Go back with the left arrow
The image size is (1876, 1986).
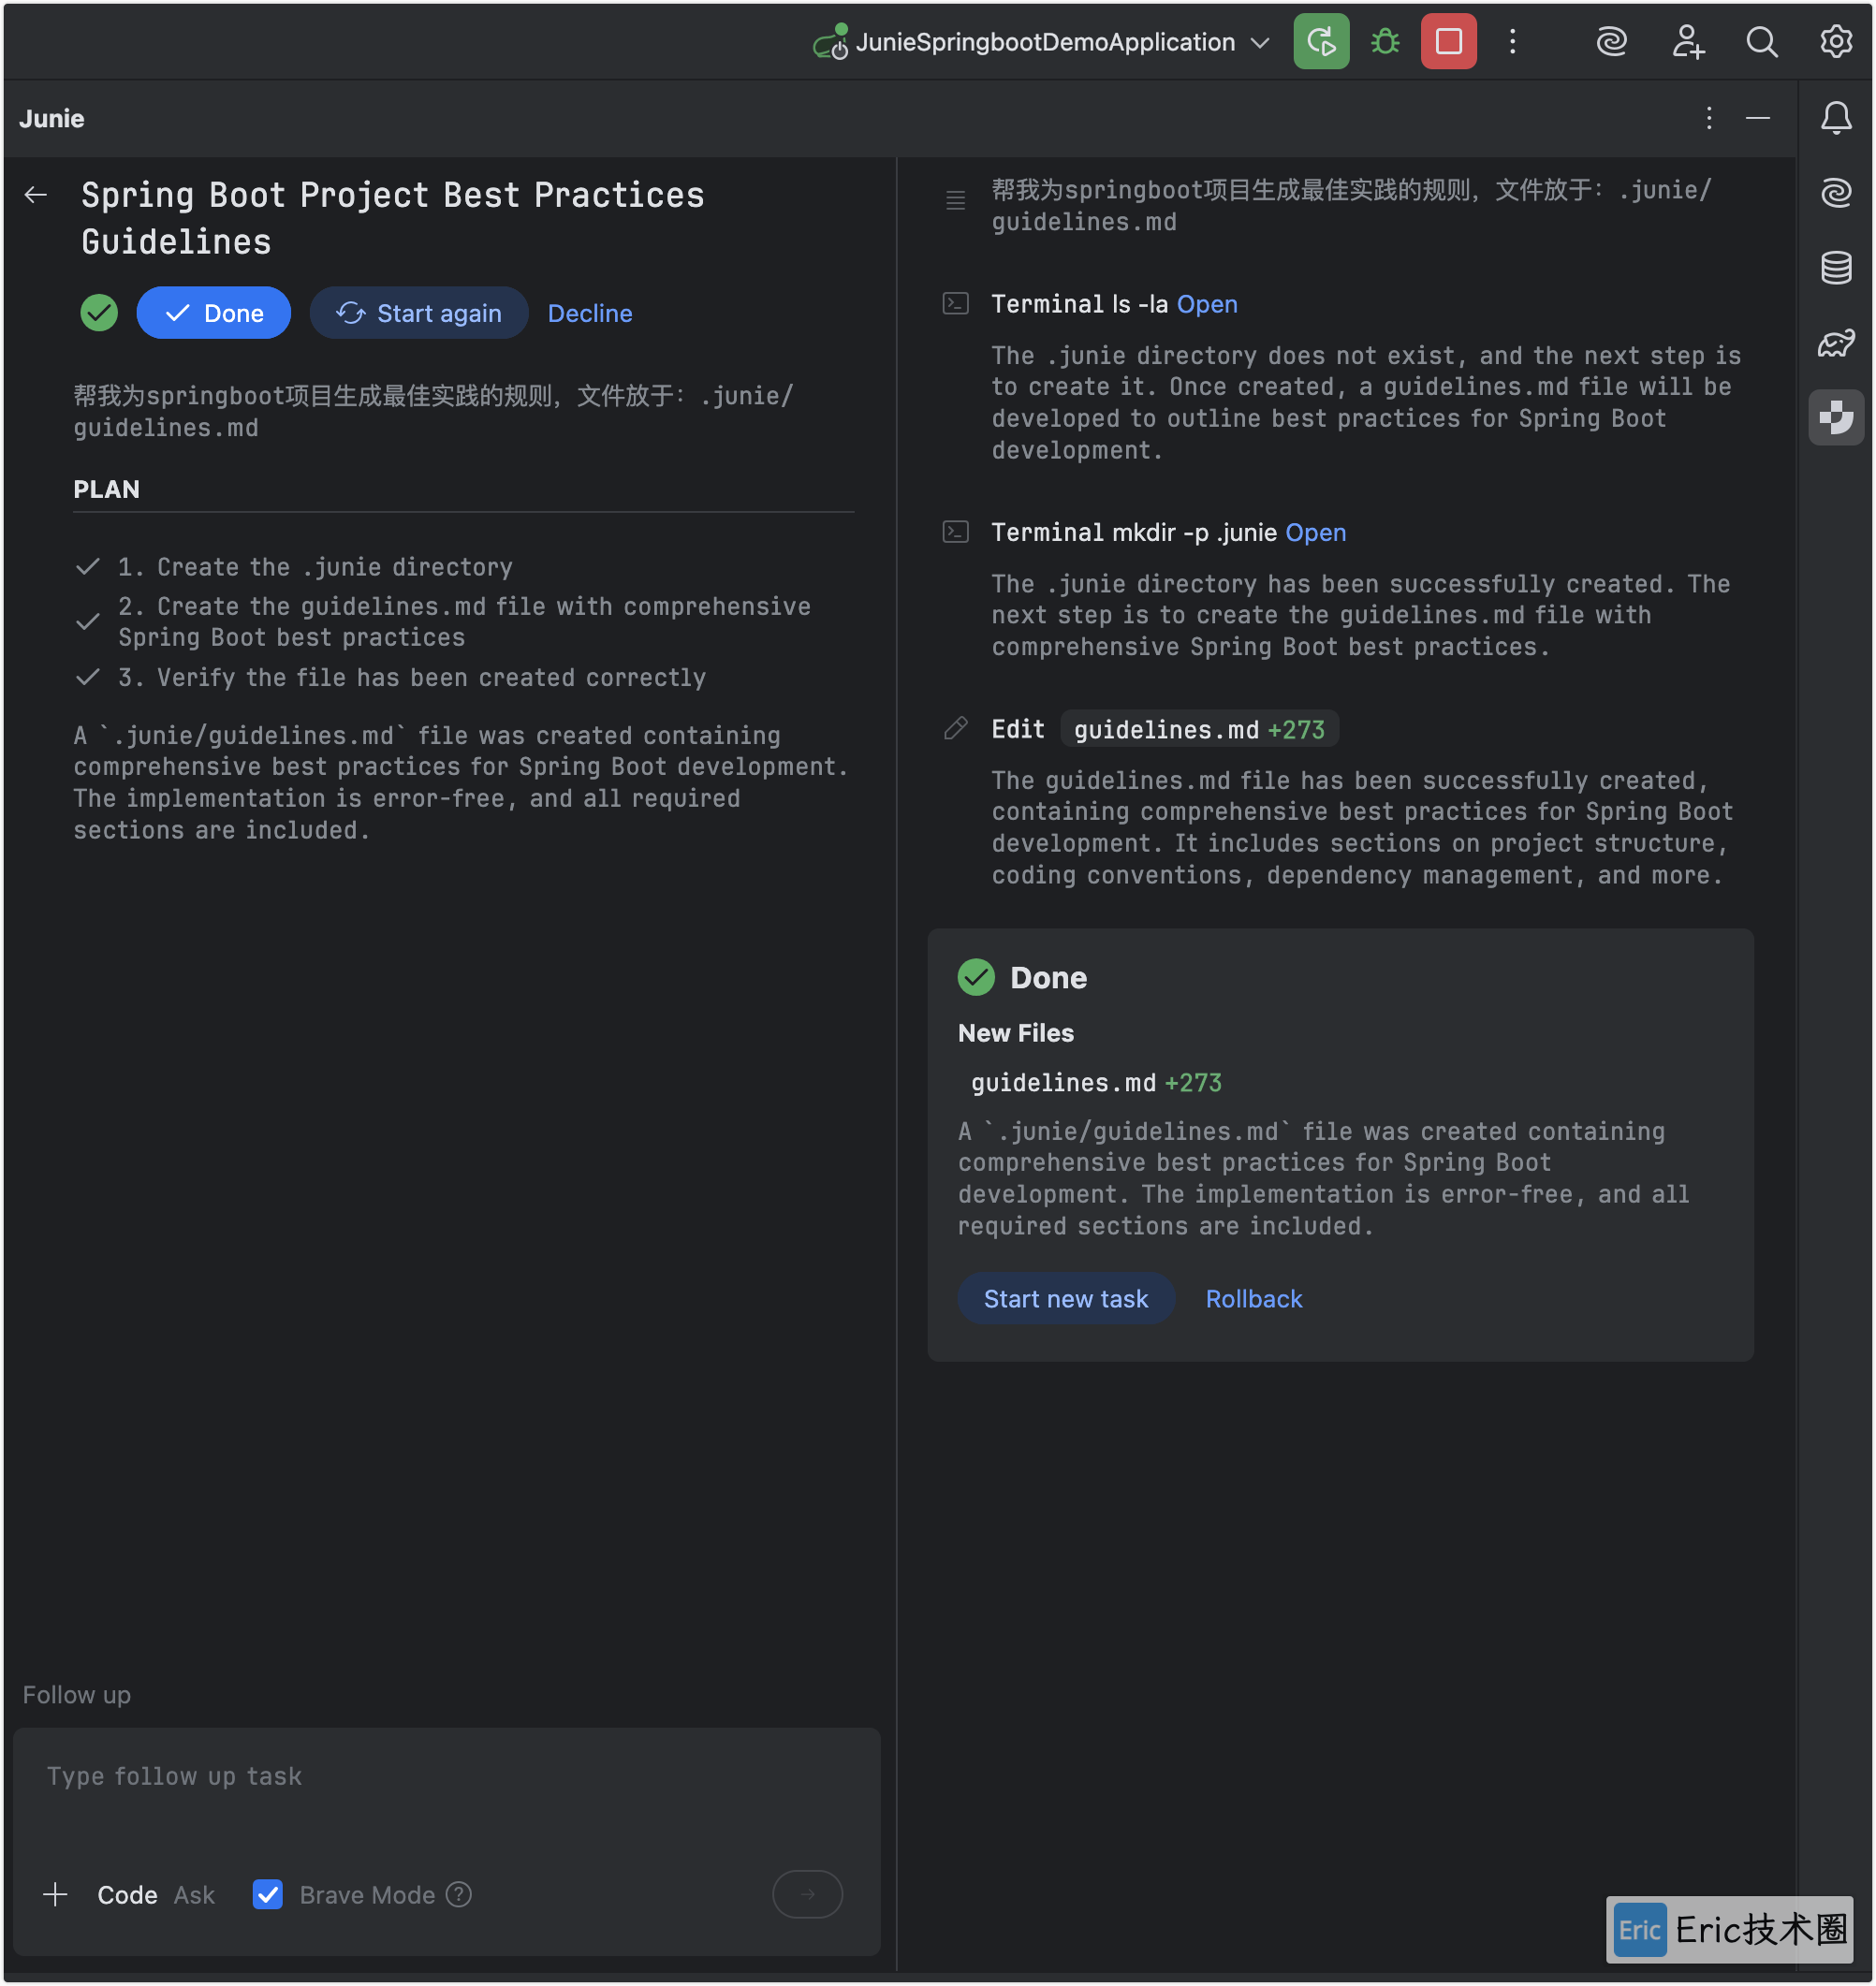click(x=36, y=195)
